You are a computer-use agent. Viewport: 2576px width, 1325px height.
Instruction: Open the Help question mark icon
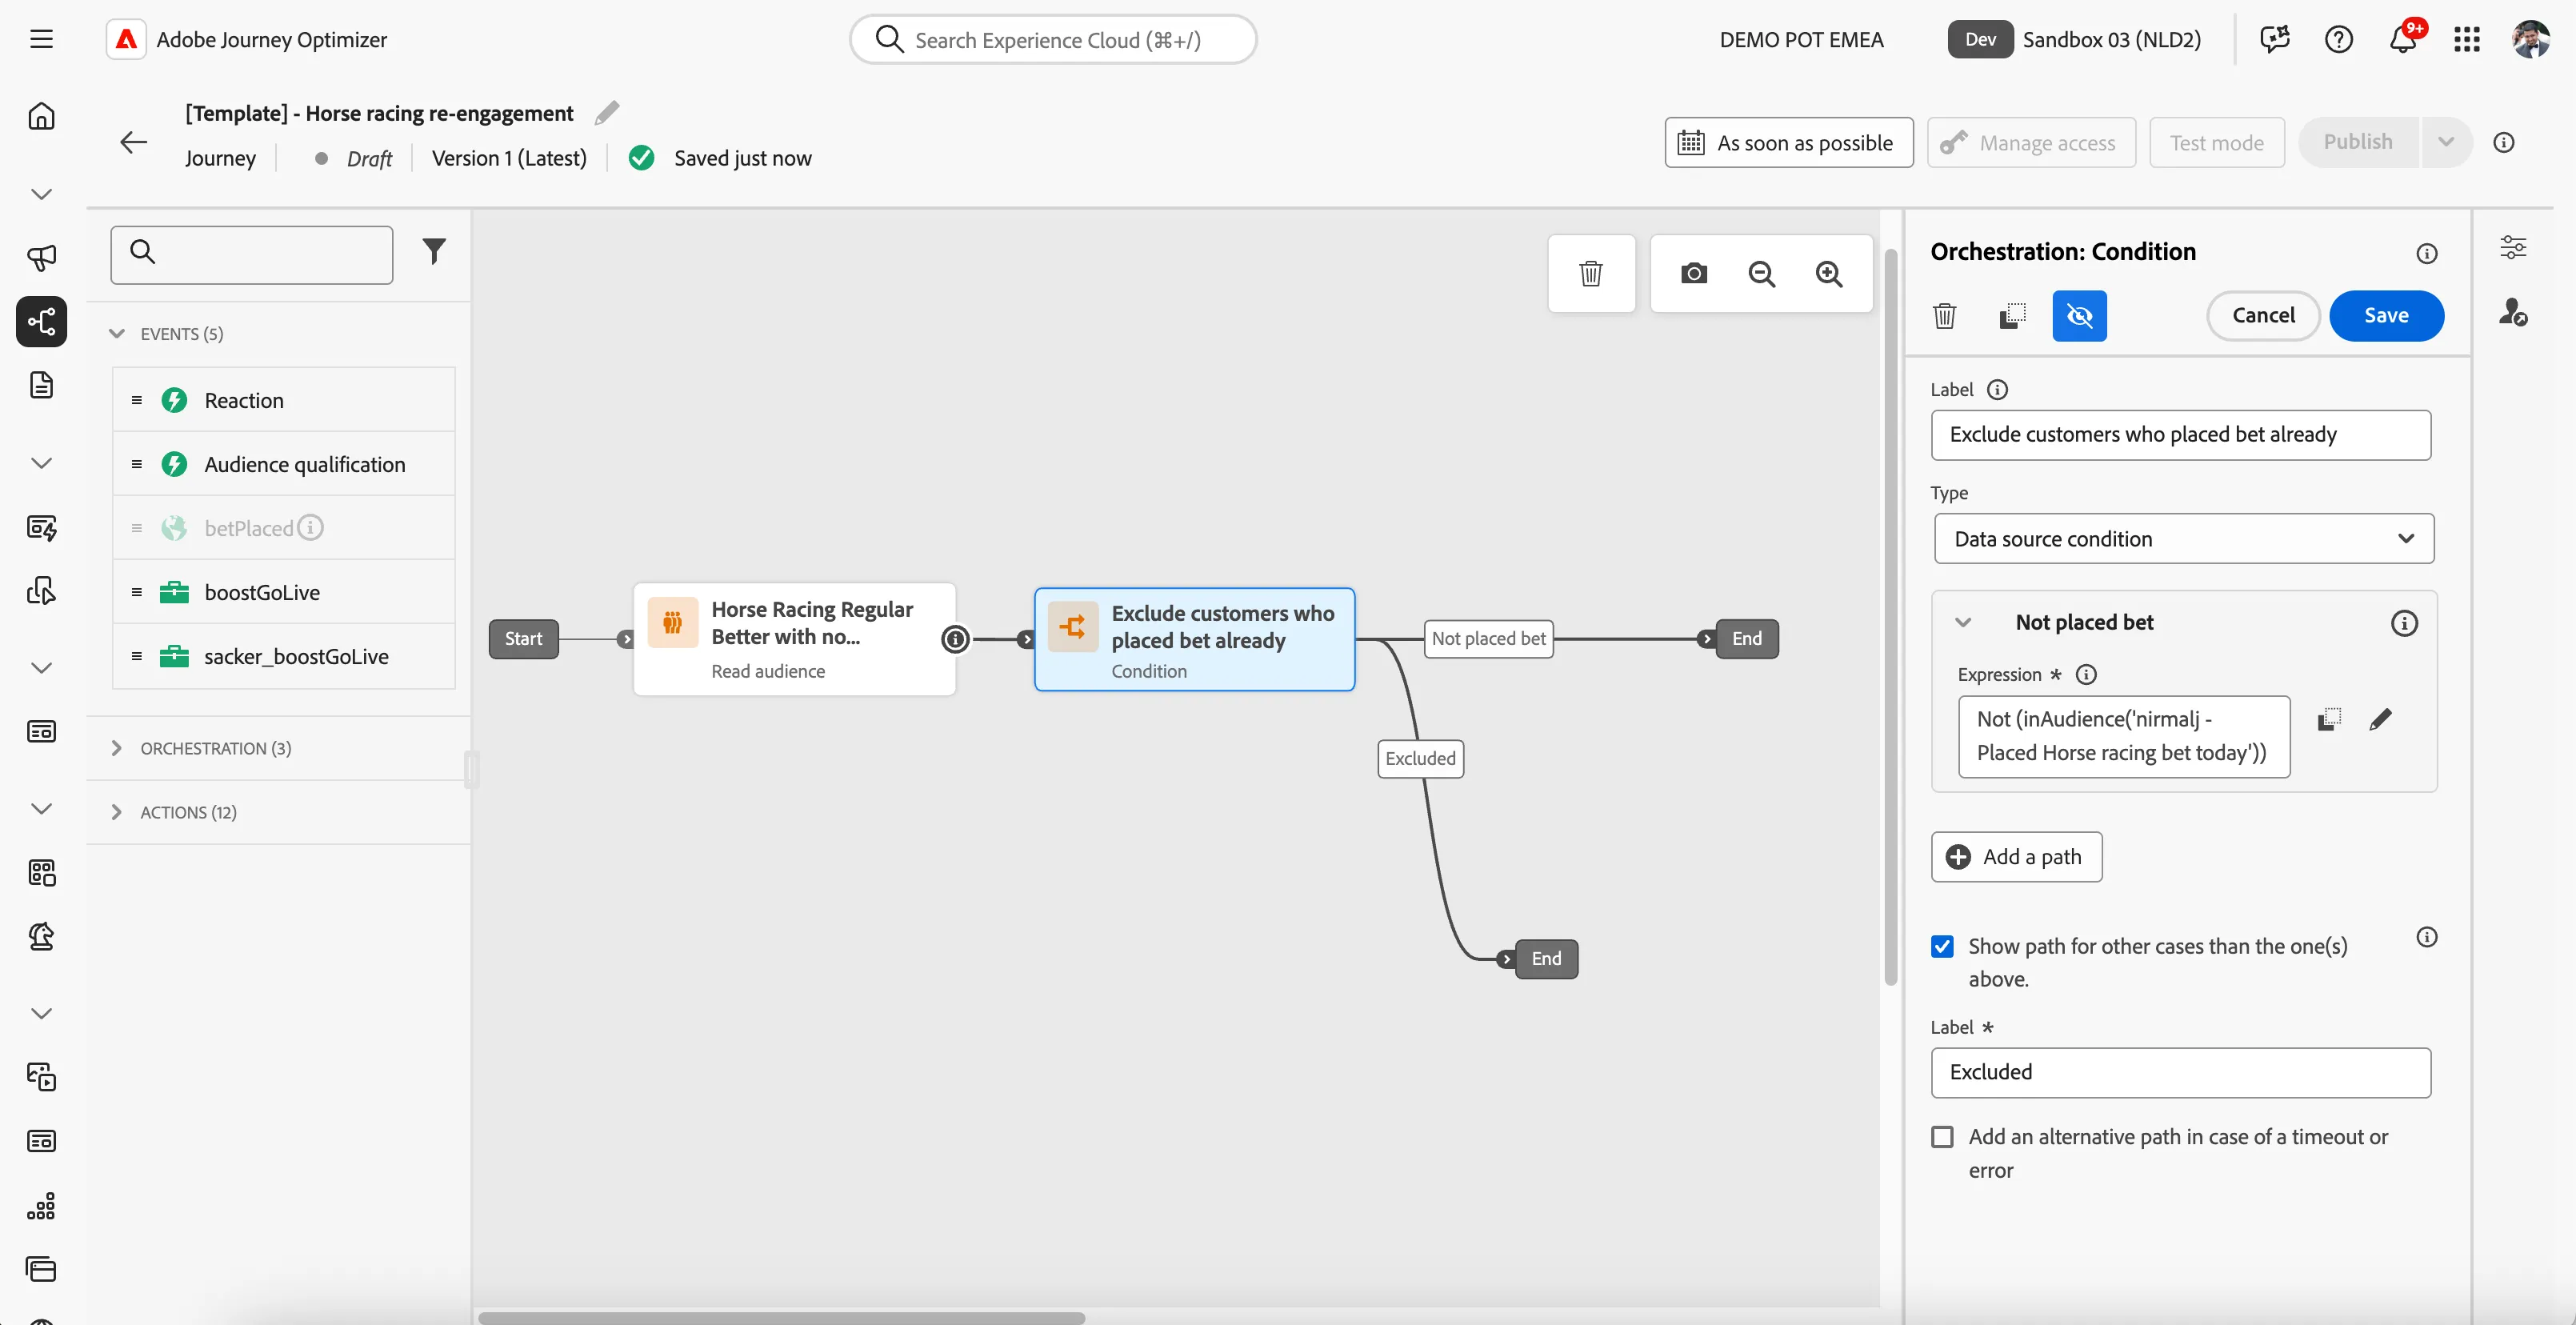[x=2338, y=39]
